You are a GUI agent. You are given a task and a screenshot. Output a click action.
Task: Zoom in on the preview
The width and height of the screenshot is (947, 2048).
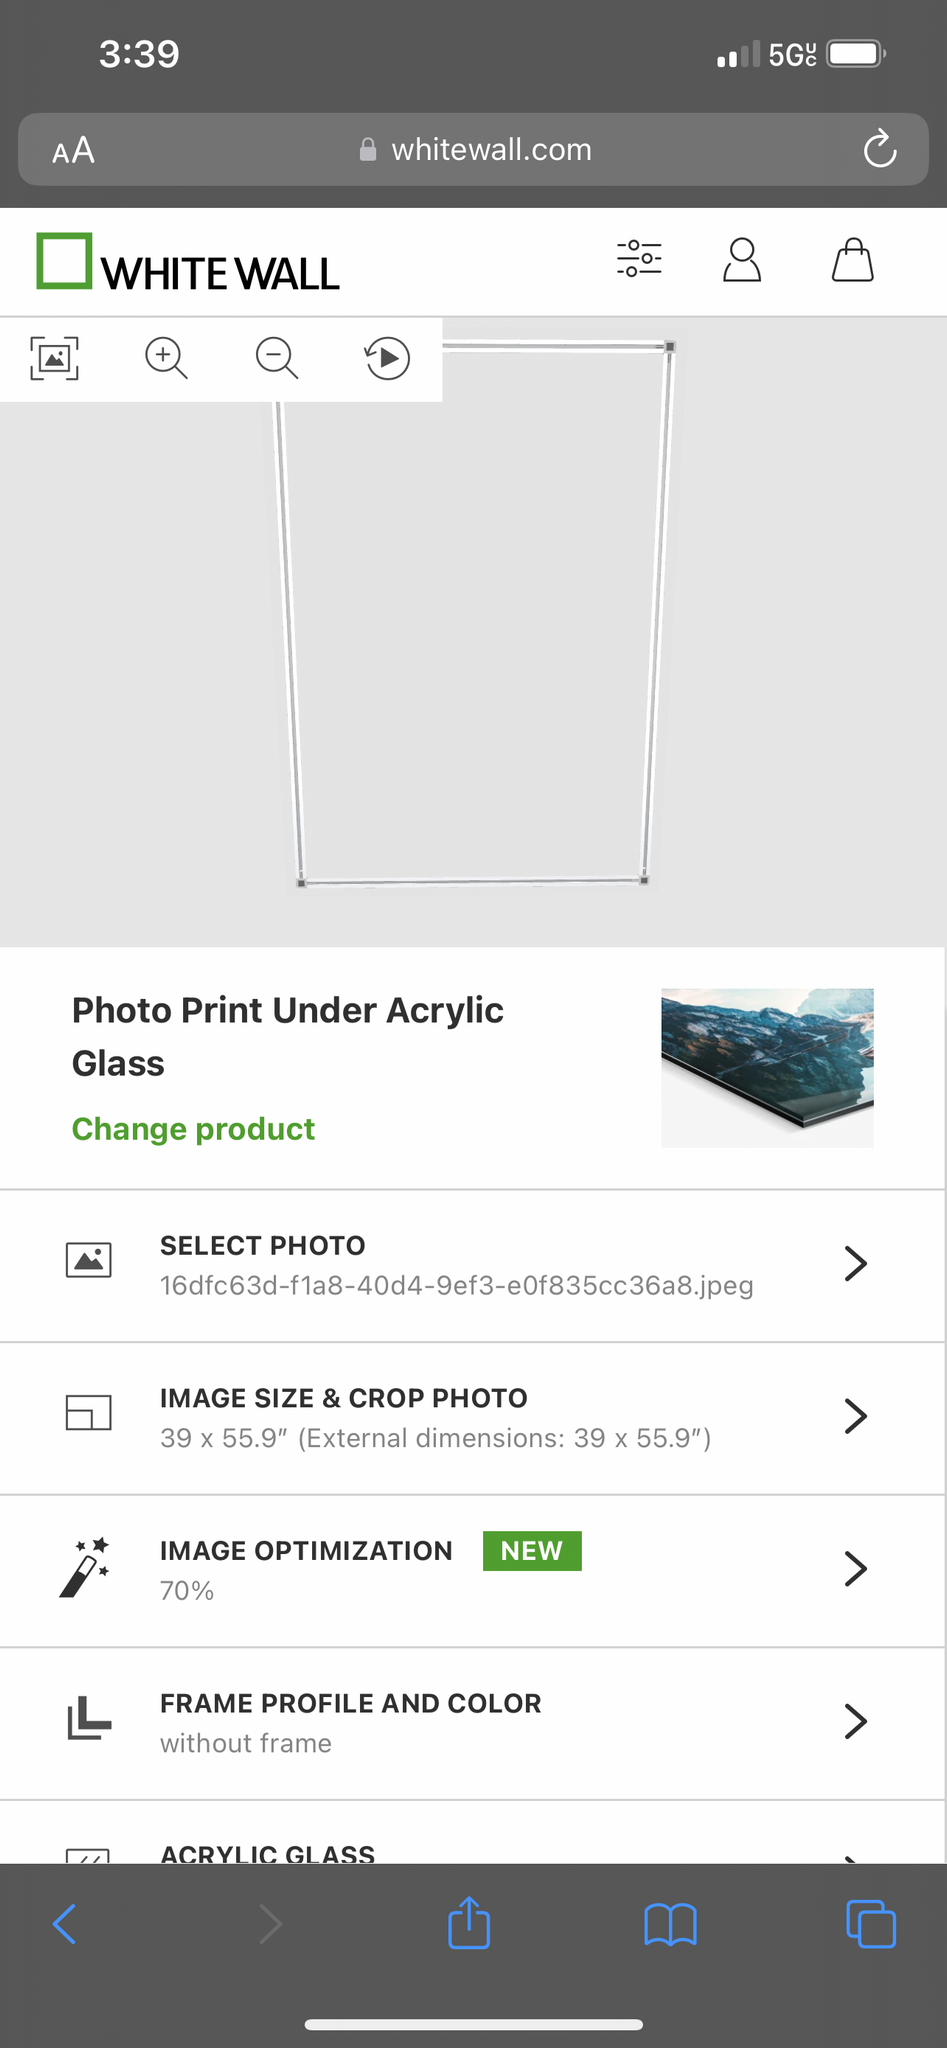[166, 358]
